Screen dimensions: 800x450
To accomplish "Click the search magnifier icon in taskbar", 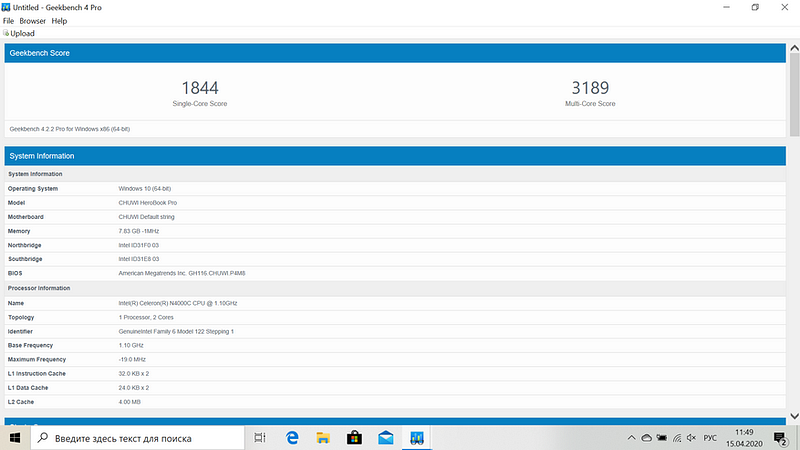I will (x=43, y=438).
